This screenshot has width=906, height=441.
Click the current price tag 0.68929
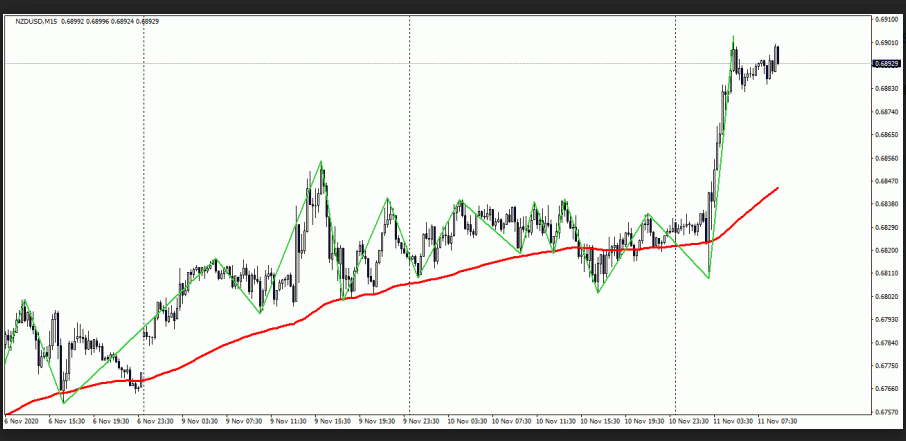[886, 63]
